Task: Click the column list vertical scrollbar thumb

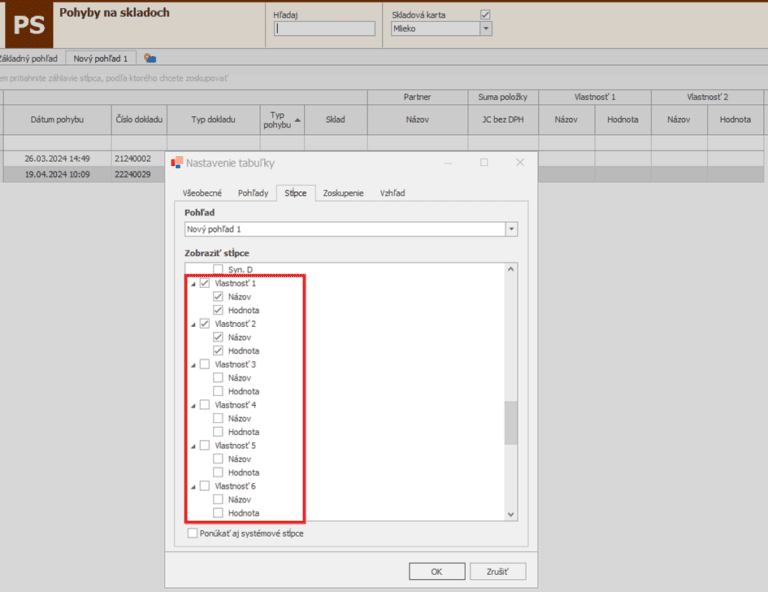Action: [x=511, y=422]
